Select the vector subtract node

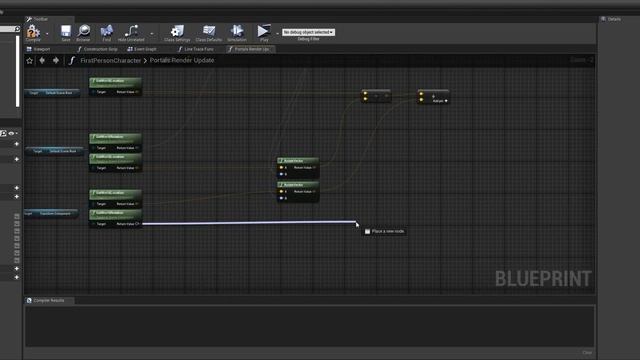pyautogui.click(x=376, y=96)
